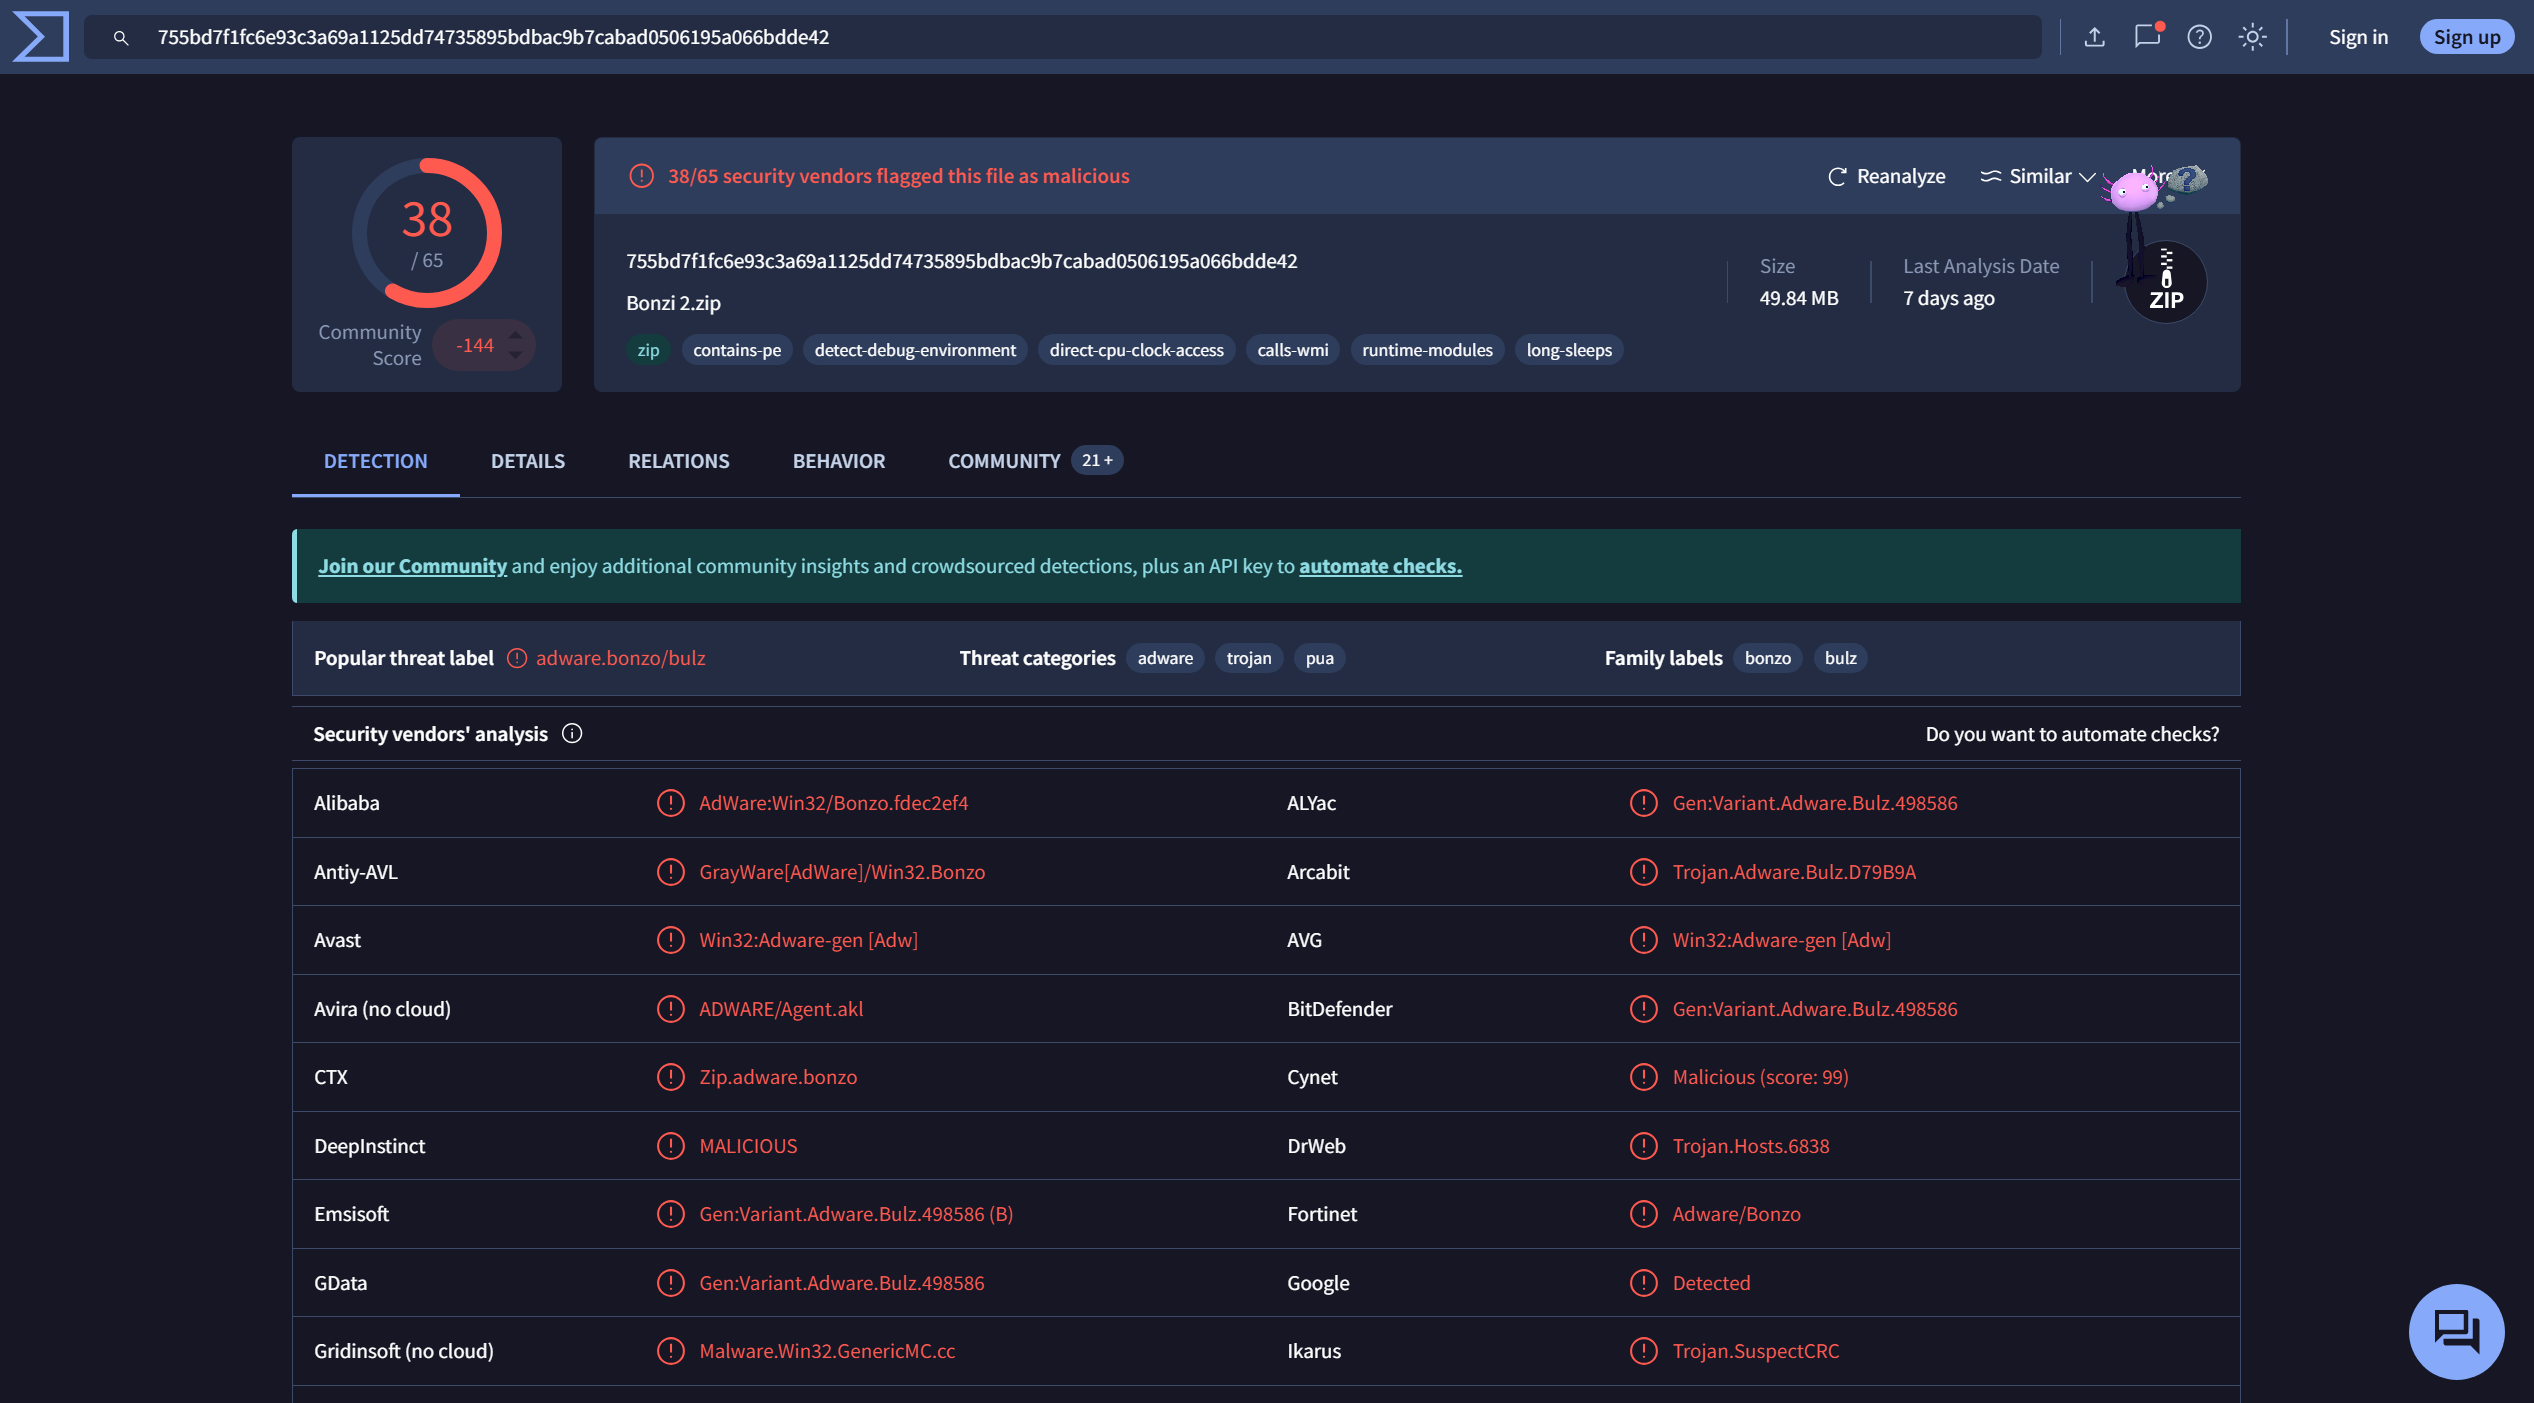The height and width of the screenshot is (1403, 2534).
Task: Click the upload file icon
Action: 2094,37
